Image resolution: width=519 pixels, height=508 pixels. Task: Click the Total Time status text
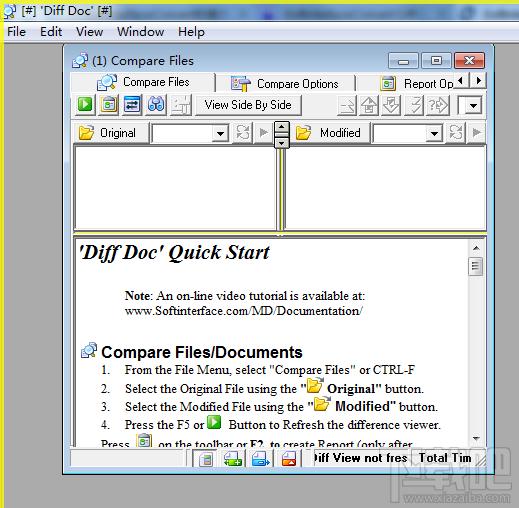[445, 458]
